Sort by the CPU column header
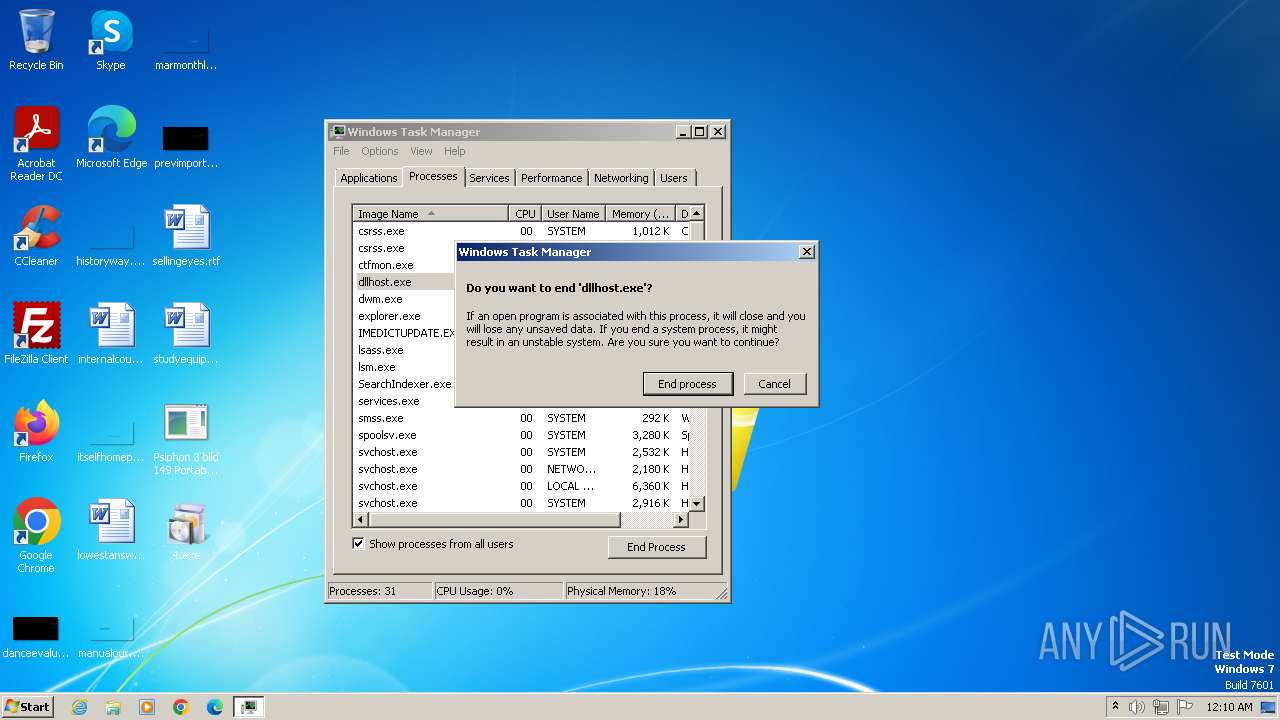This screenshot has width=1280, height=720. click(x=525, y=214)
